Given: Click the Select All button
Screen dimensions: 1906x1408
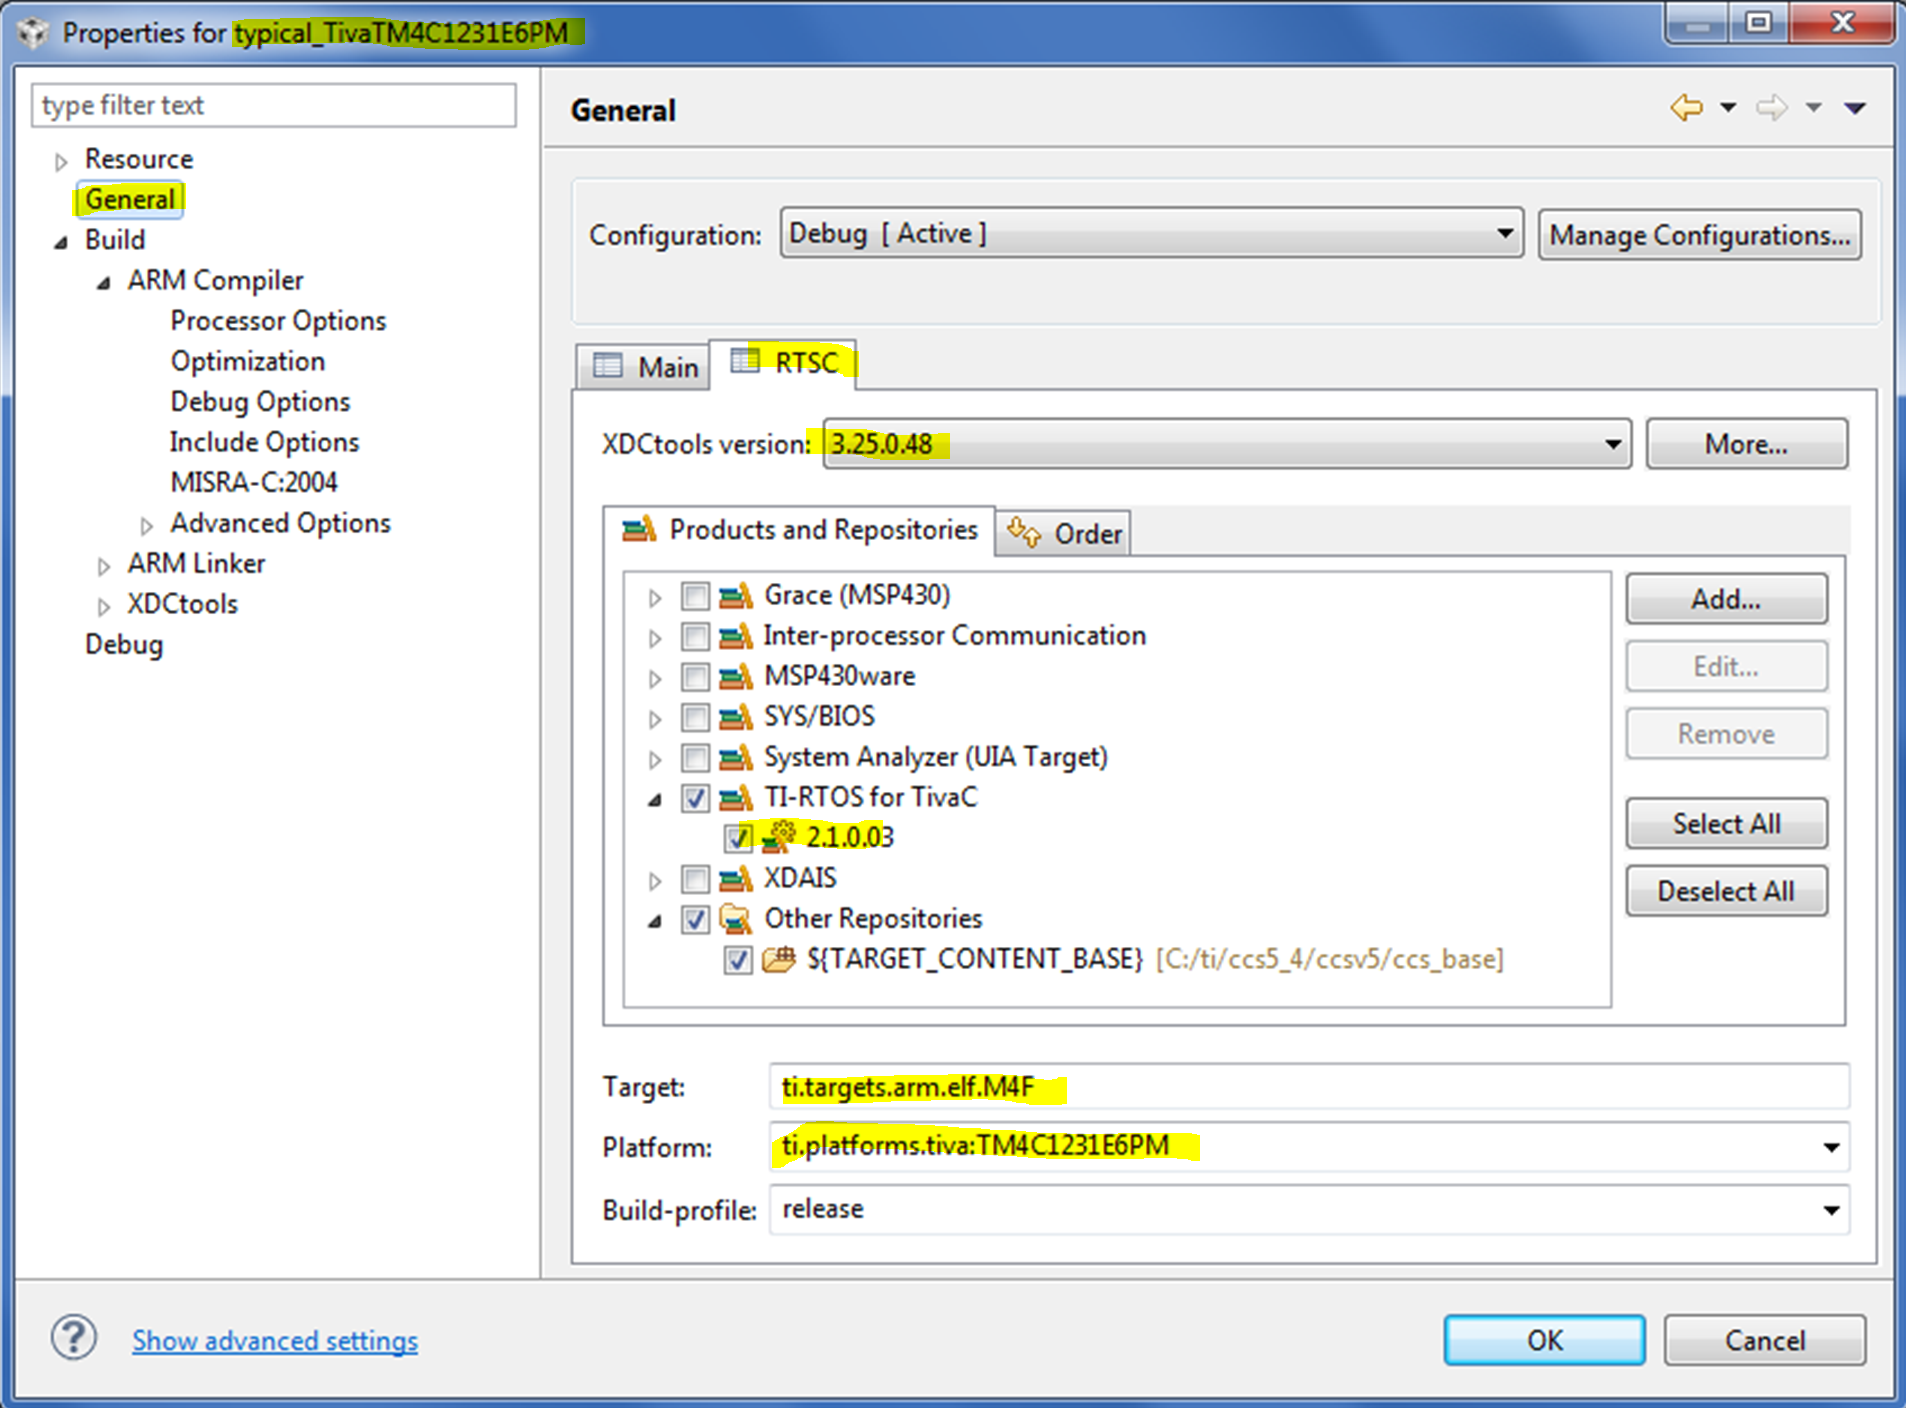Looking at the screenshot, I should 1726,823.
